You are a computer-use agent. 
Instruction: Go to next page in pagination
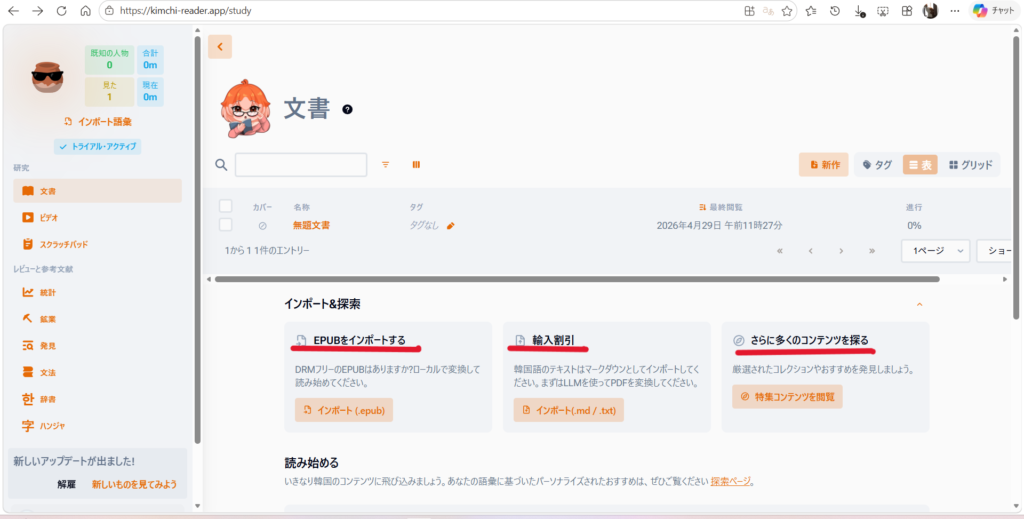pos(841,251)
